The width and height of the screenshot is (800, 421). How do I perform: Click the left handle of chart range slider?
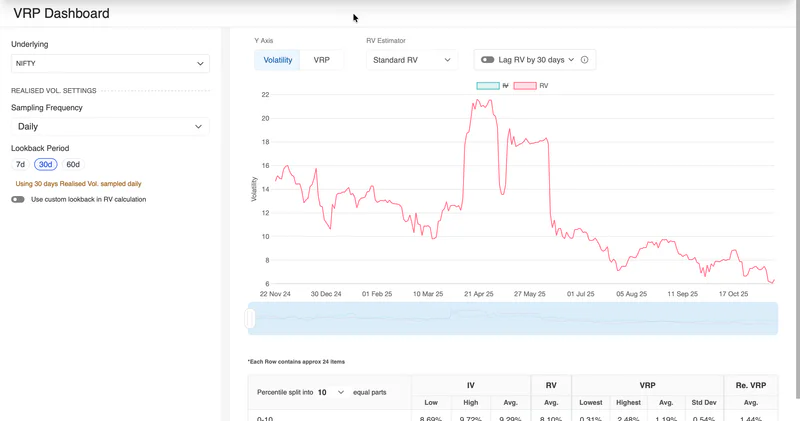(250, 318)
